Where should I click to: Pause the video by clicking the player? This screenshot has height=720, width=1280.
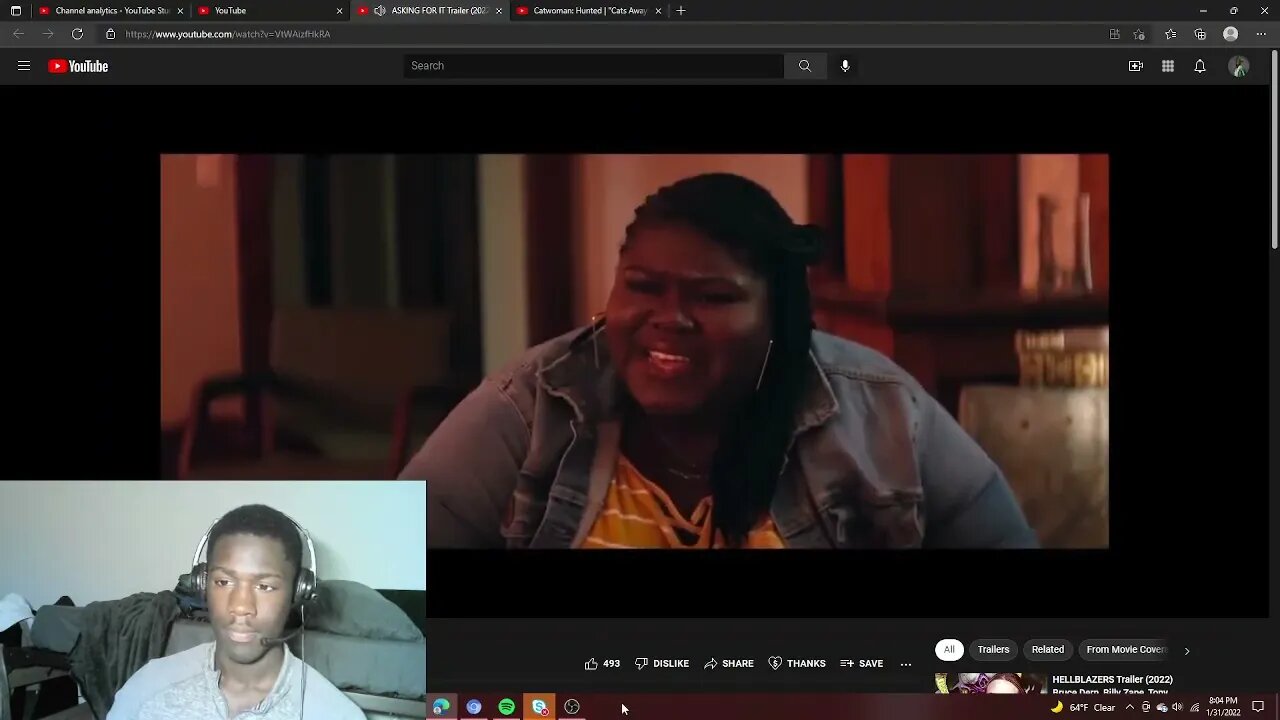pos(634,351)
